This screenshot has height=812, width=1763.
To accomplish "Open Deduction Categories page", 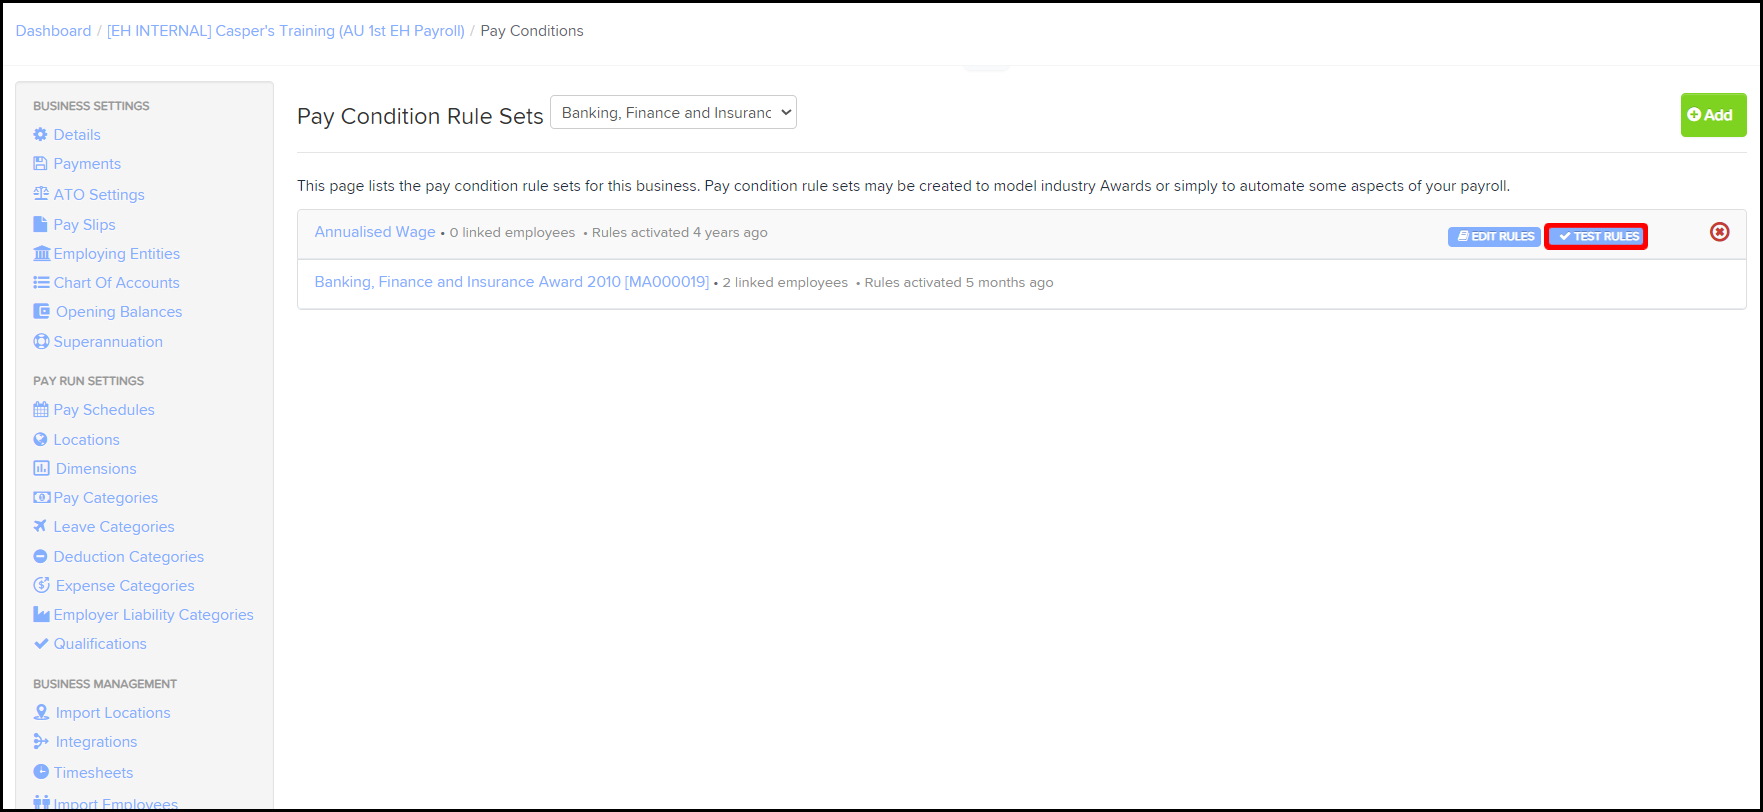I will coord(128,557).
